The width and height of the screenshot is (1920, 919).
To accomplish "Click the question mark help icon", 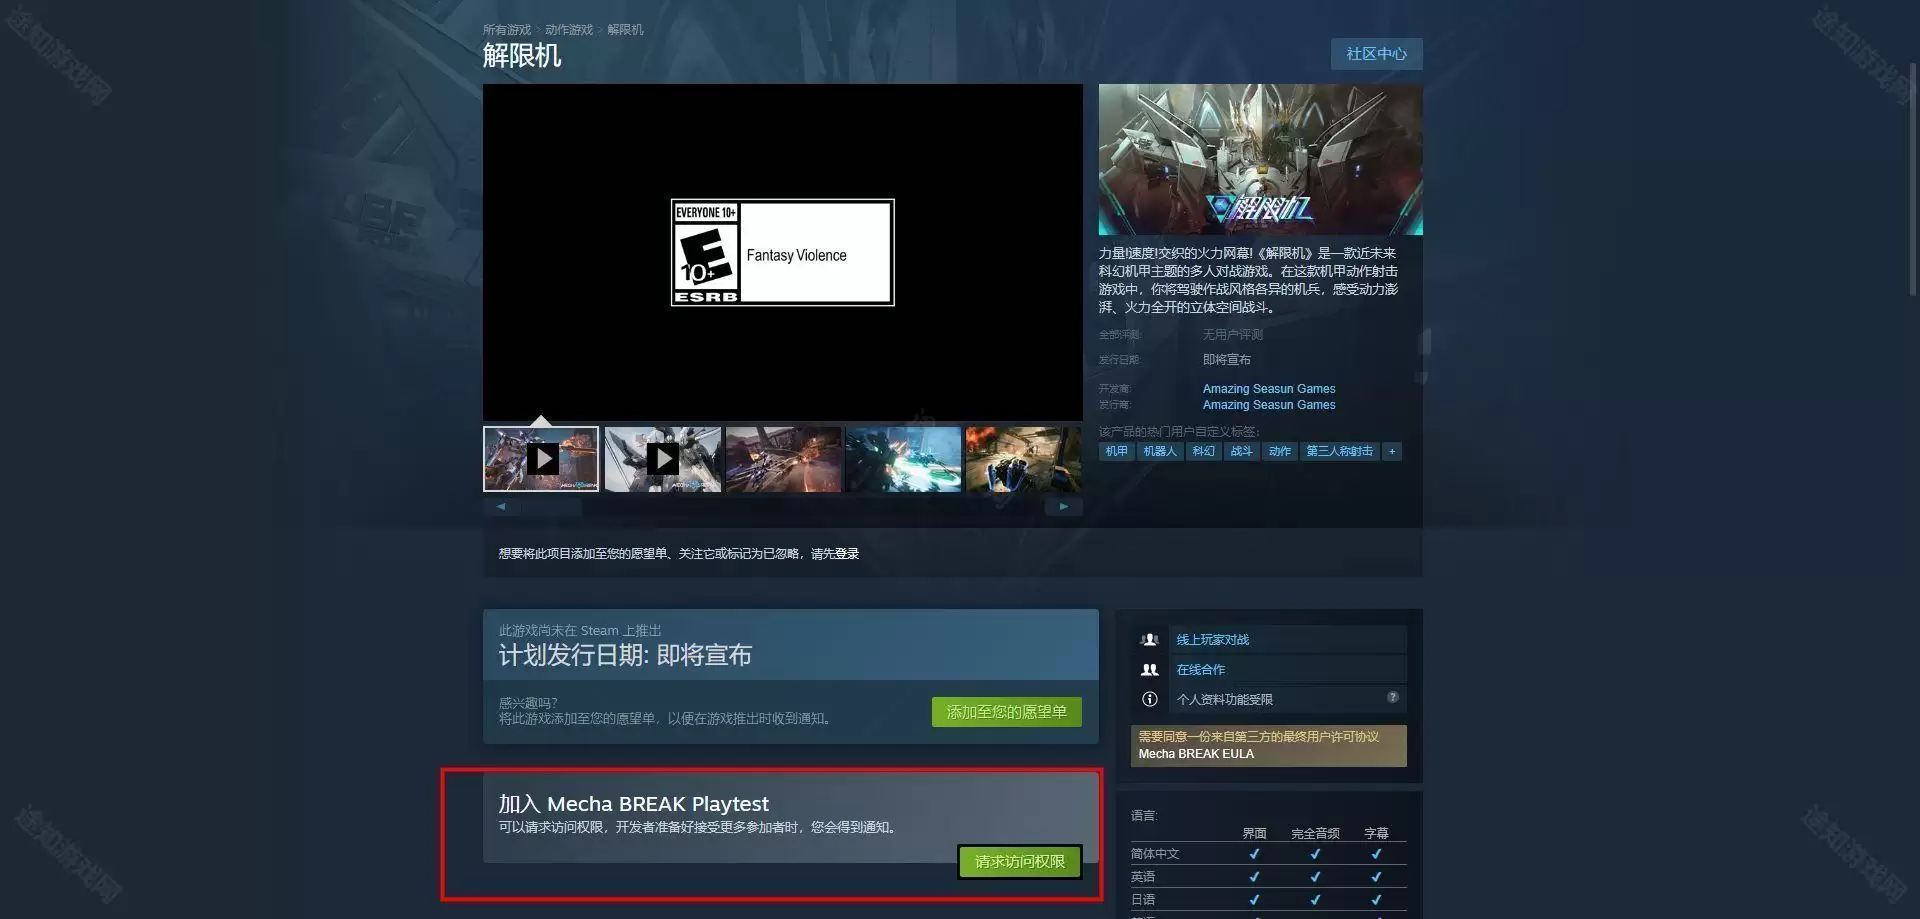I will coord(1392,697).
